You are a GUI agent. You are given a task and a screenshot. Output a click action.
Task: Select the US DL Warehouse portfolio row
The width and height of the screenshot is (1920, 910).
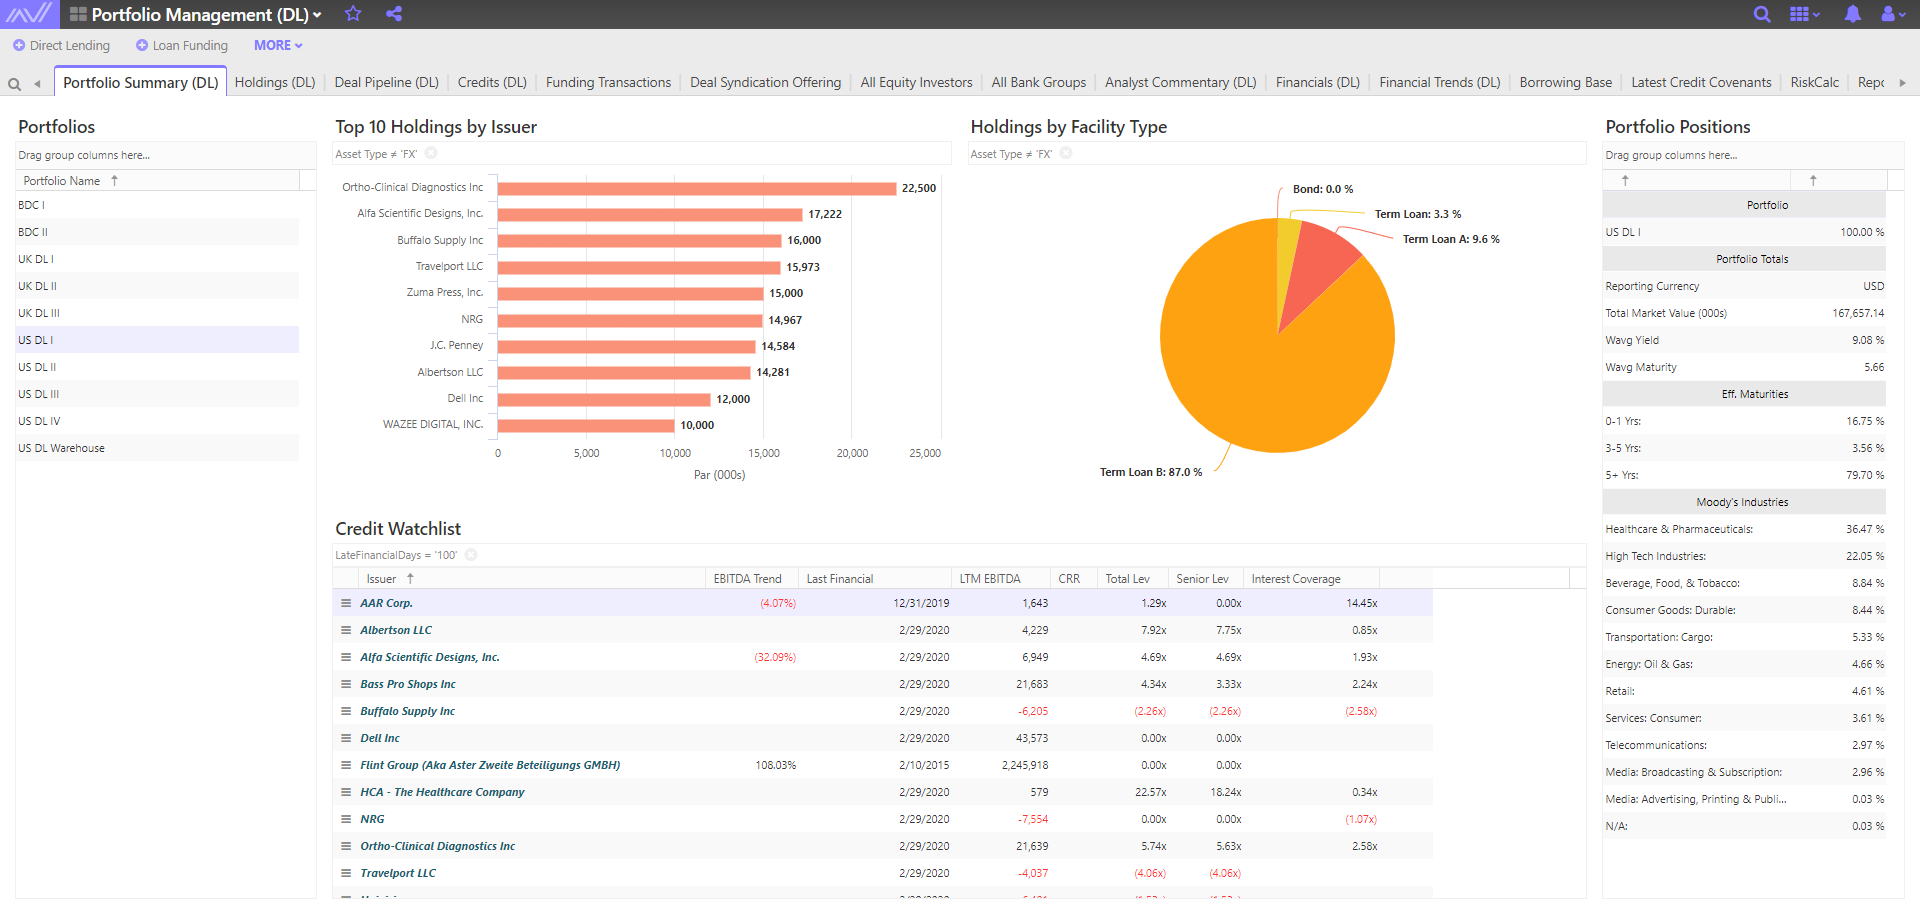157,448
